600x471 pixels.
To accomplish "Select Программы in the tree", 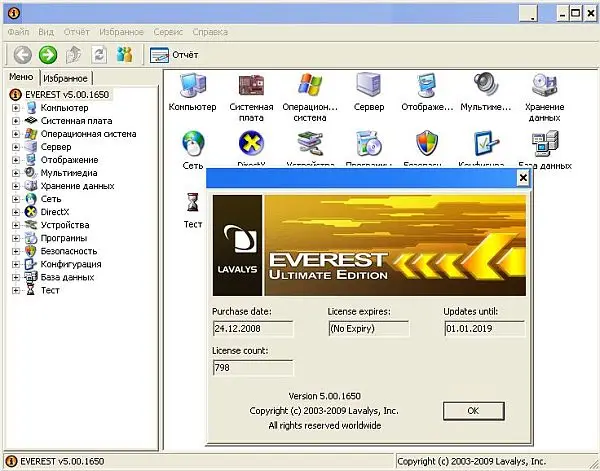I will 64,238.
